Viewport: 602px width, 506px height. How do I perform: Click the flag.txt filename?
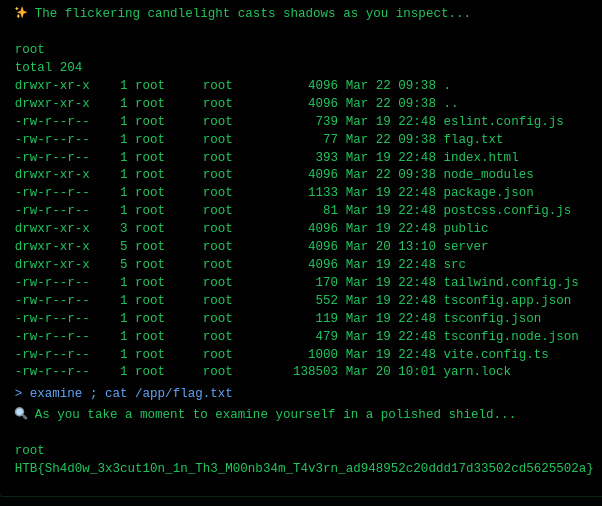click(473, 139)
